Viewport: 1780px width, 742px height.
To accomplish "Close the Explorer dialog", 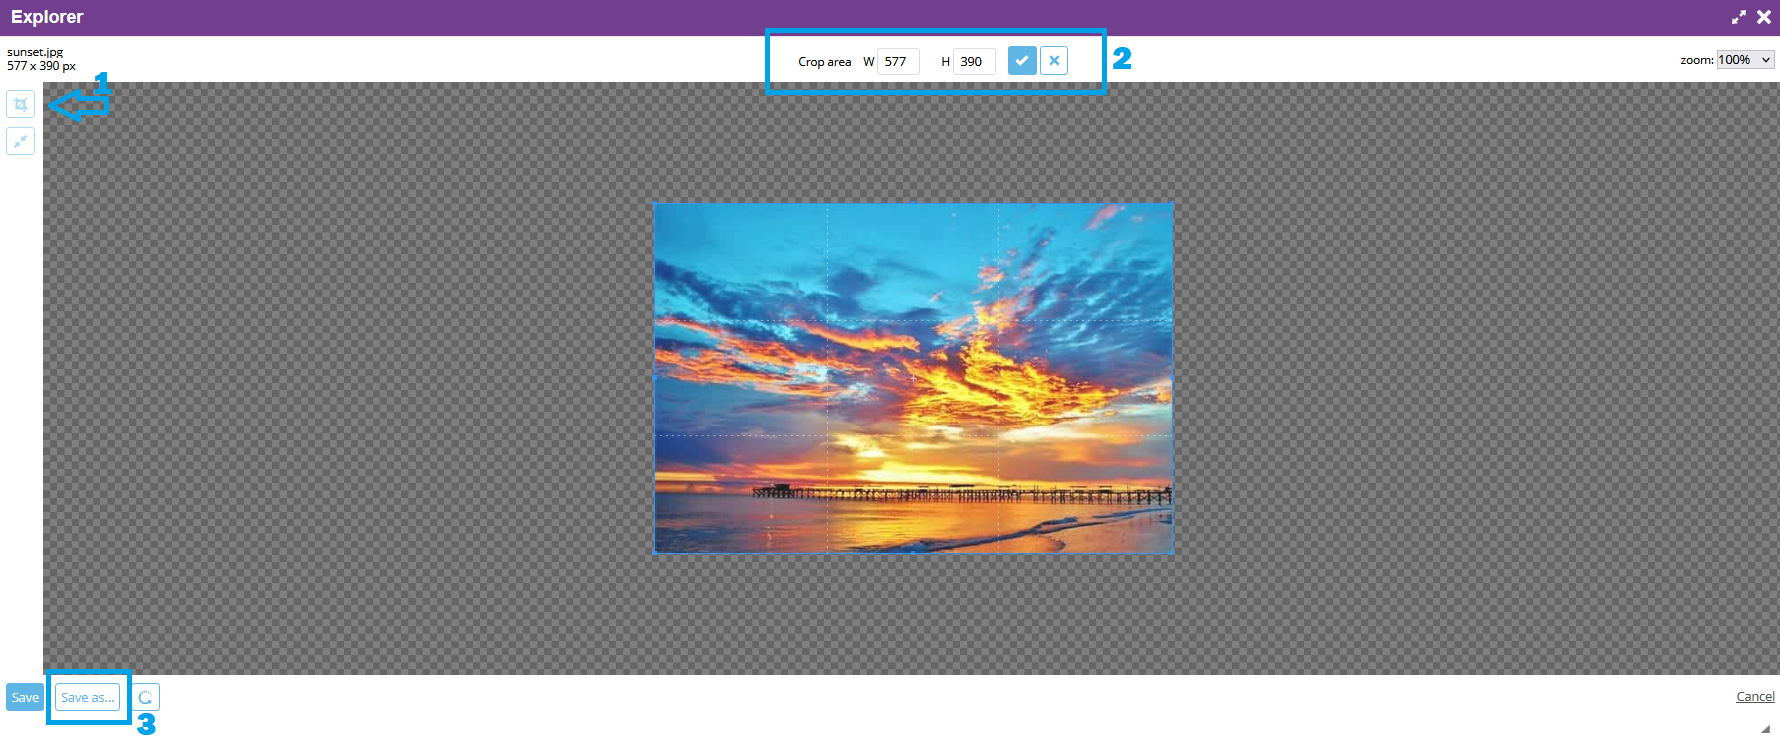I will [x=1764, y=17].
